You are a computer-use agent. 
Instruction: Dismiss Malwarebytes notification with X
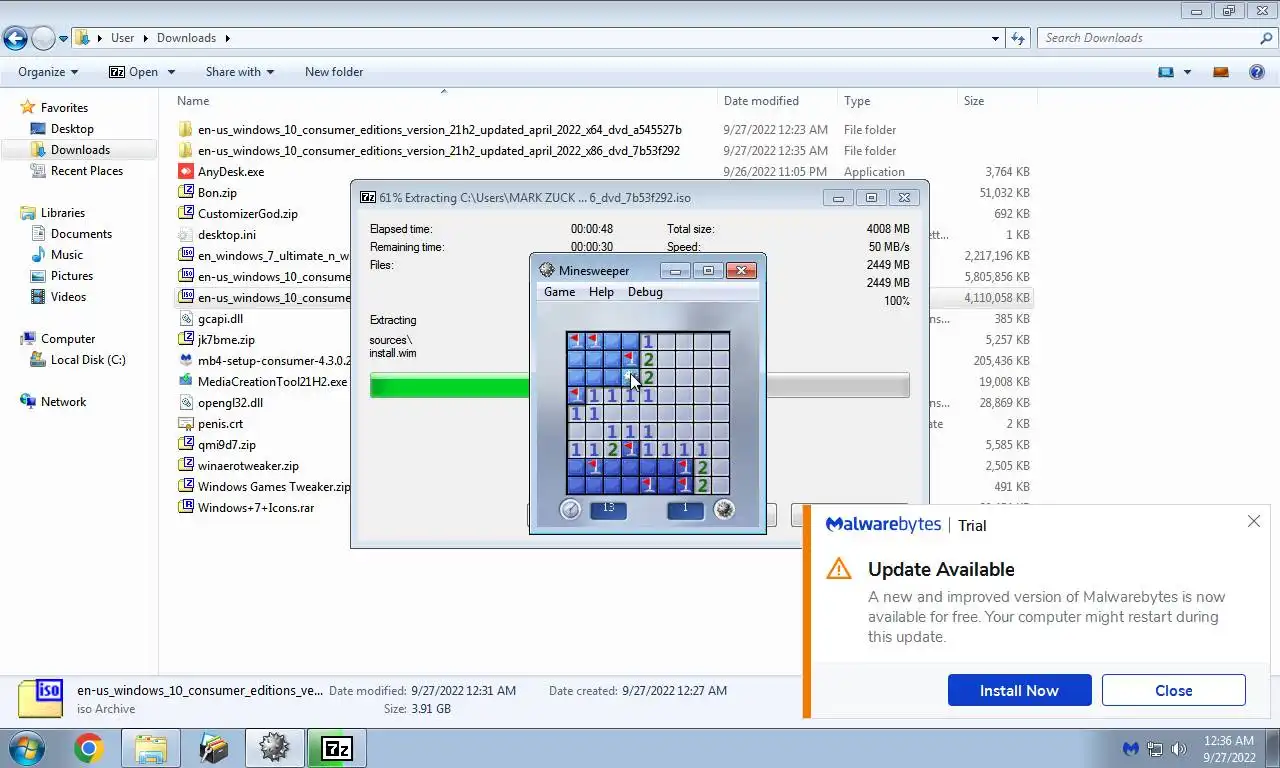click(1253, 521)
